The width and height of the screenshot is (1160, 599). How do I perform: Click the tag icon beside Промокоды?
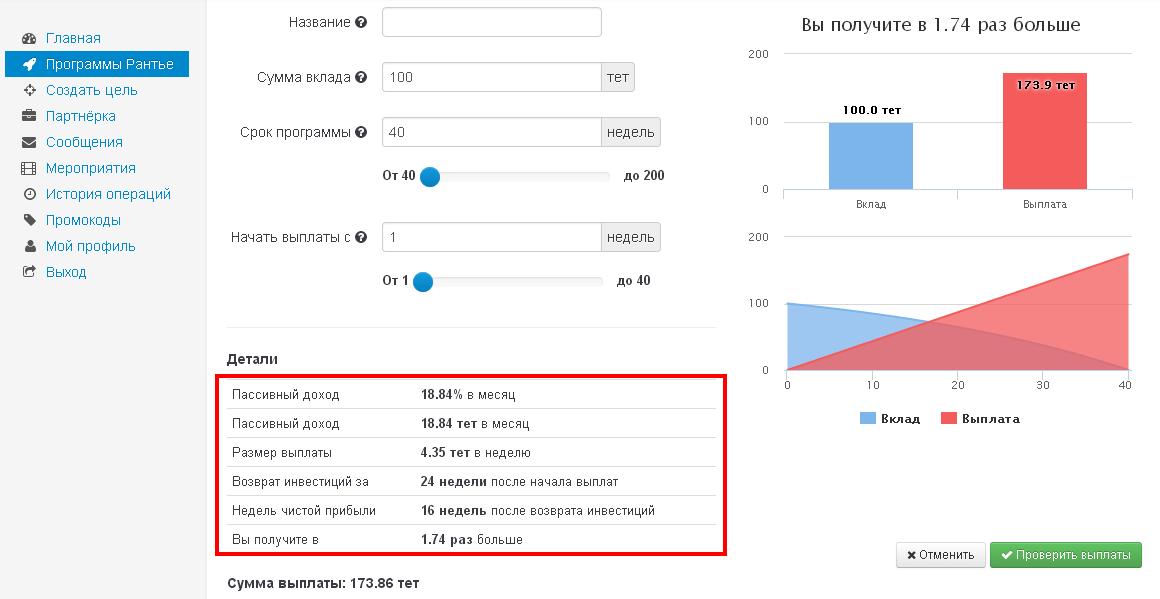(x=28, y=220)
